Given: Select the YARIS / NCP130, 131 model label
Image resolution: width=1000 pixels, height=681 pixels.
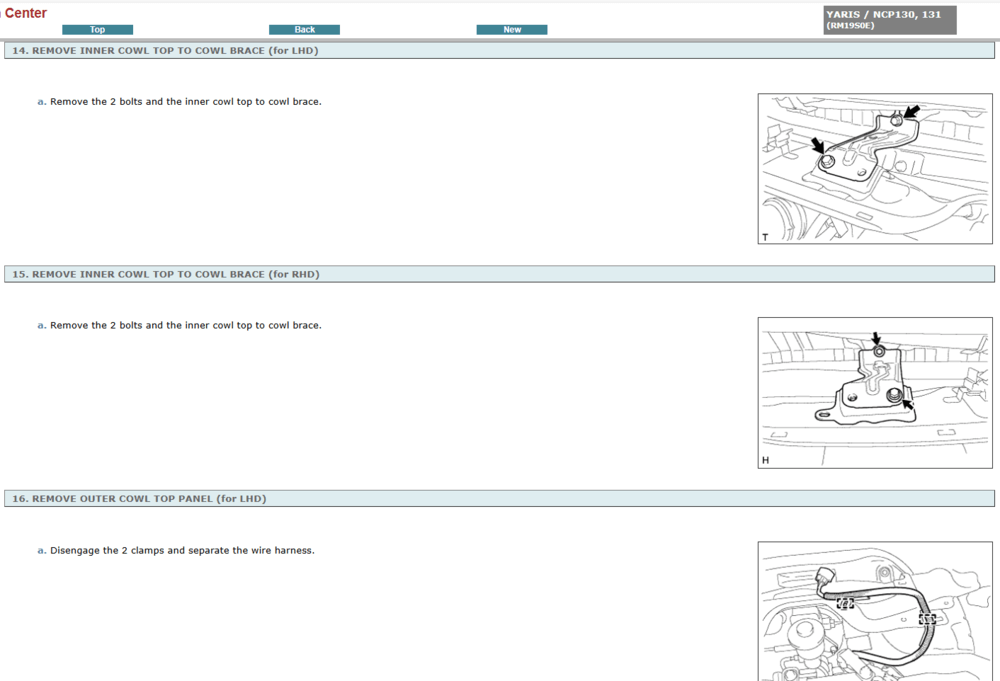Looking at the screenshot, I should tap(884, 15).
